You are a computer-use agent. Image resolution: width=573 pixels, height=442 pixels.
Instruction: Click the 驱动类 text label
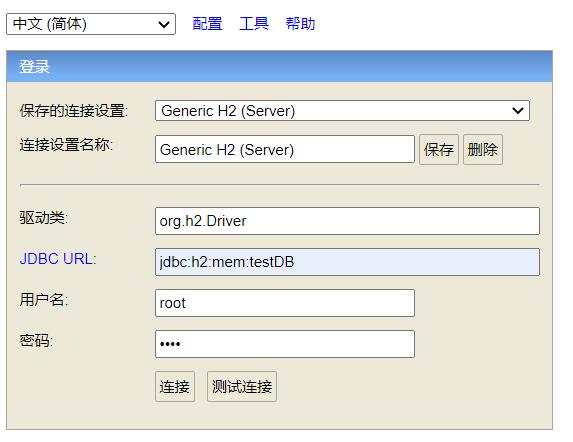[x=43, y=218]
